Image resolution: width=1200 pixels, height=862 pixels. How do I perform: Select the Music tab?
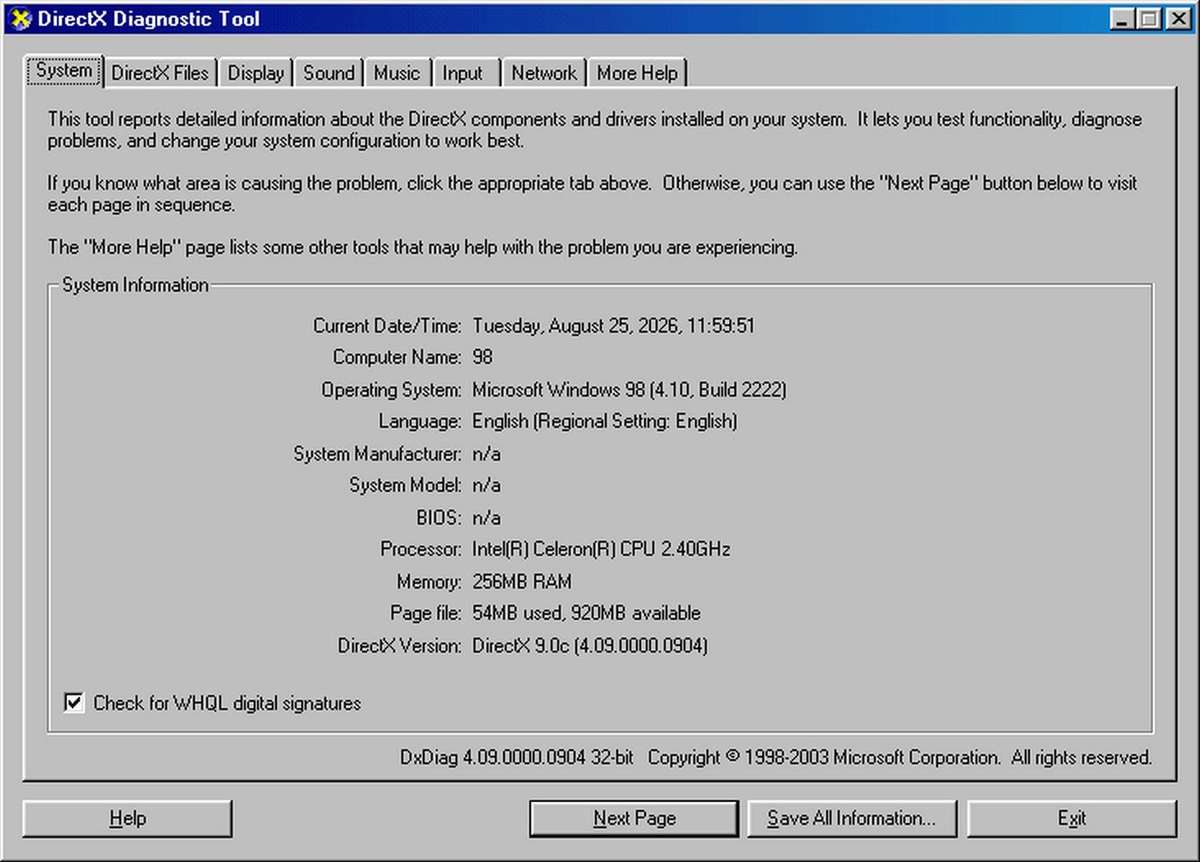(397, 73)
